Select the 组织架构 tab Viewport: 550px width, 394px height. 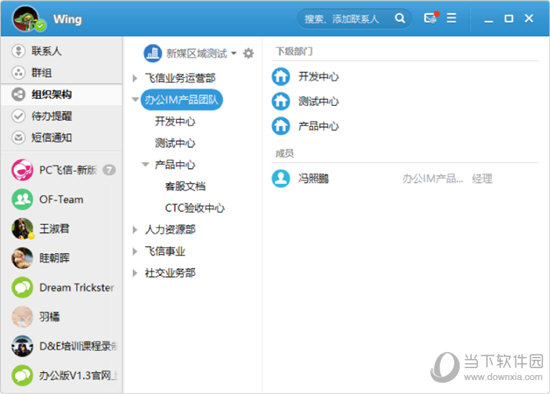(61, 94)
